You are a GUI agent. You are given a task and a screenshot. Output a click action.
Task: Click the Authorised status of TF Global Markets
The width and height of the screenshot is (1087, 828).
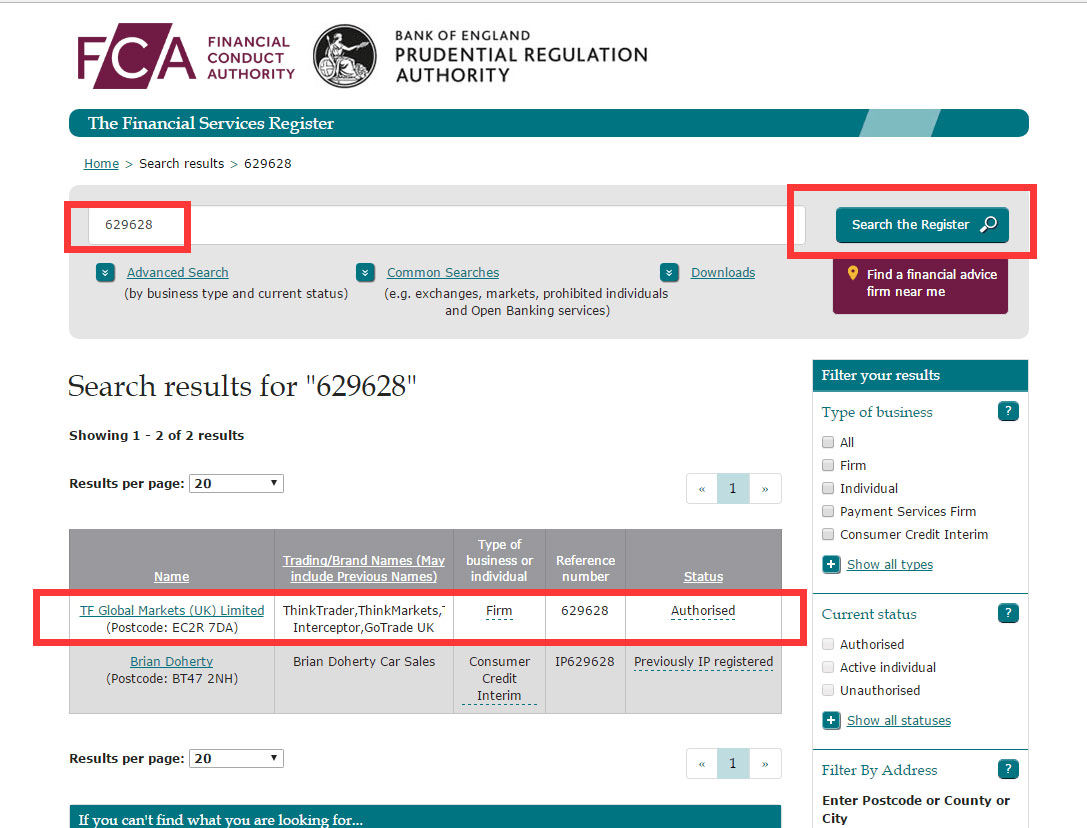point(703,611)
